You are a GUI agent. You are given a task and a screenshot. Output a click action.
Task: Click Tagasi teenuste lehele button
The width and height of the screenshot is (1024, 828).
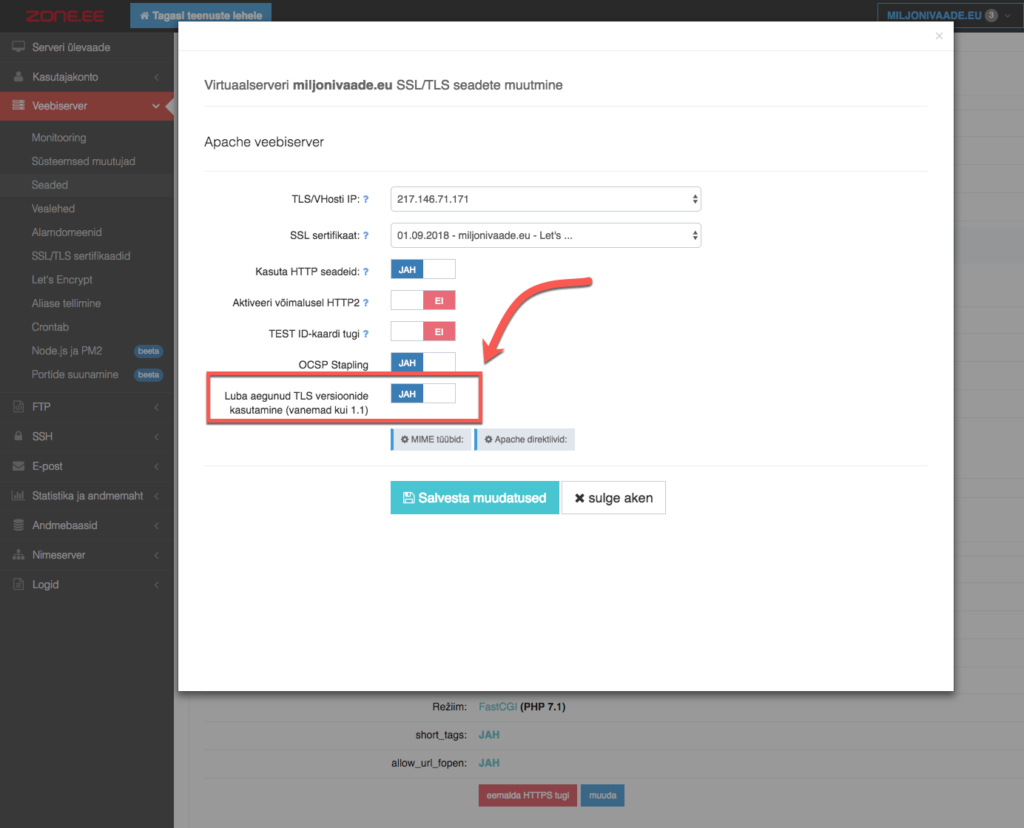click(x=200, y=15)
